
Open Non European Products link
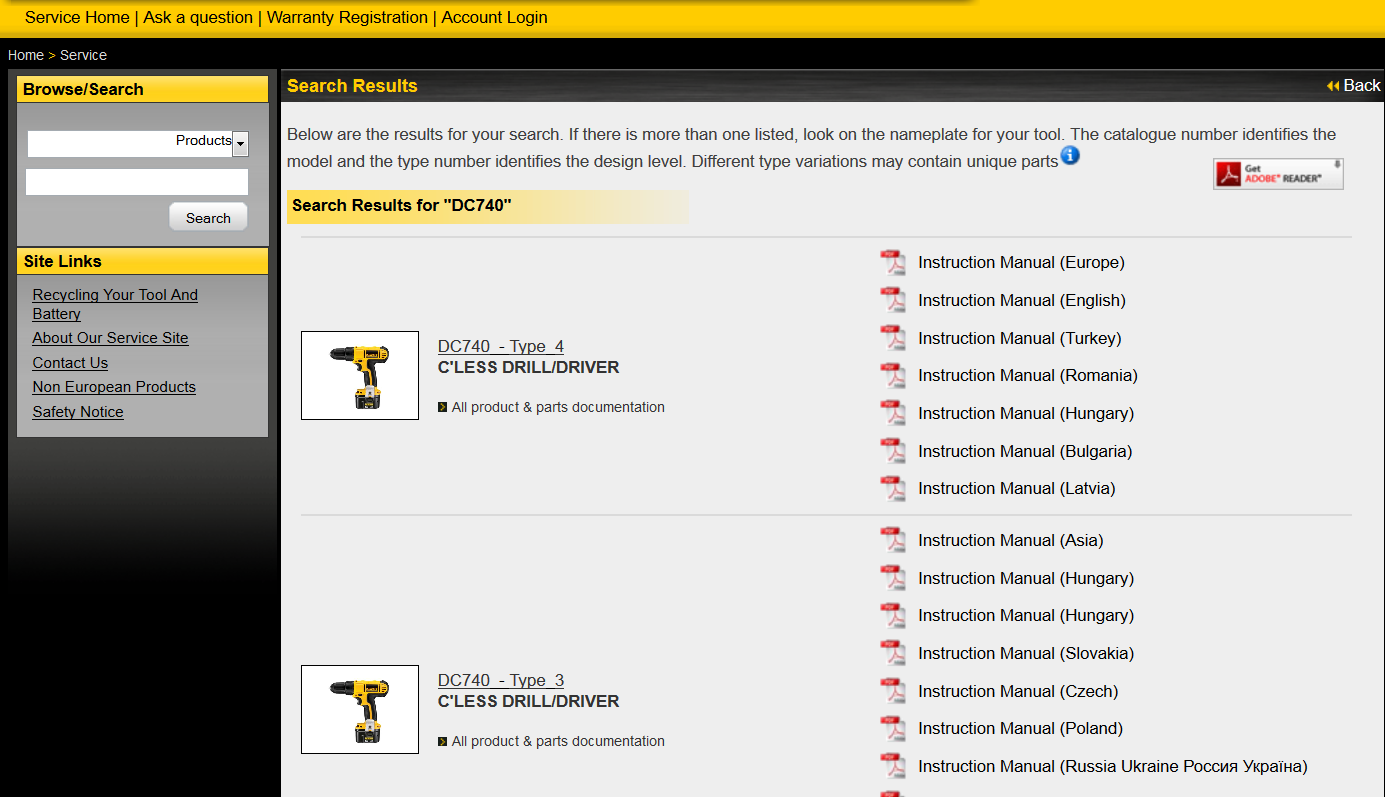tap(114, 387)
